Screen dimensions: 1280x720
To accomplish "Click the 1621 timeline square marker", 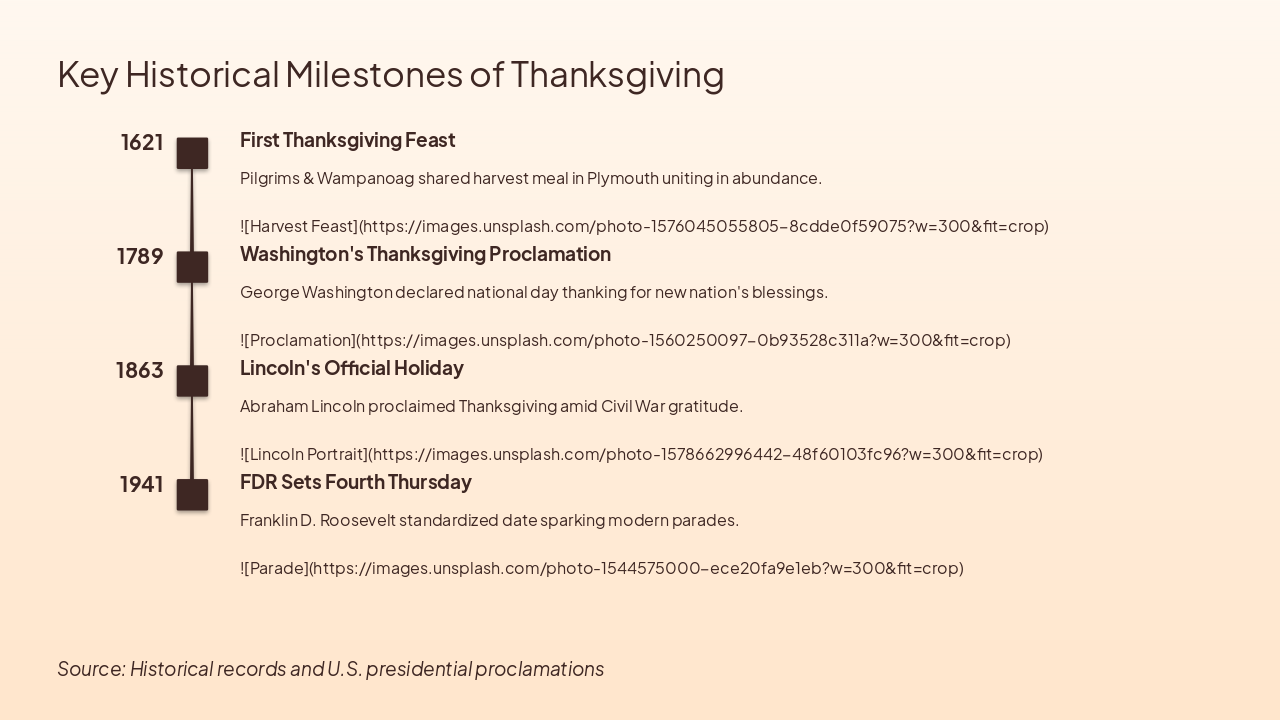I will coord(192,153).
